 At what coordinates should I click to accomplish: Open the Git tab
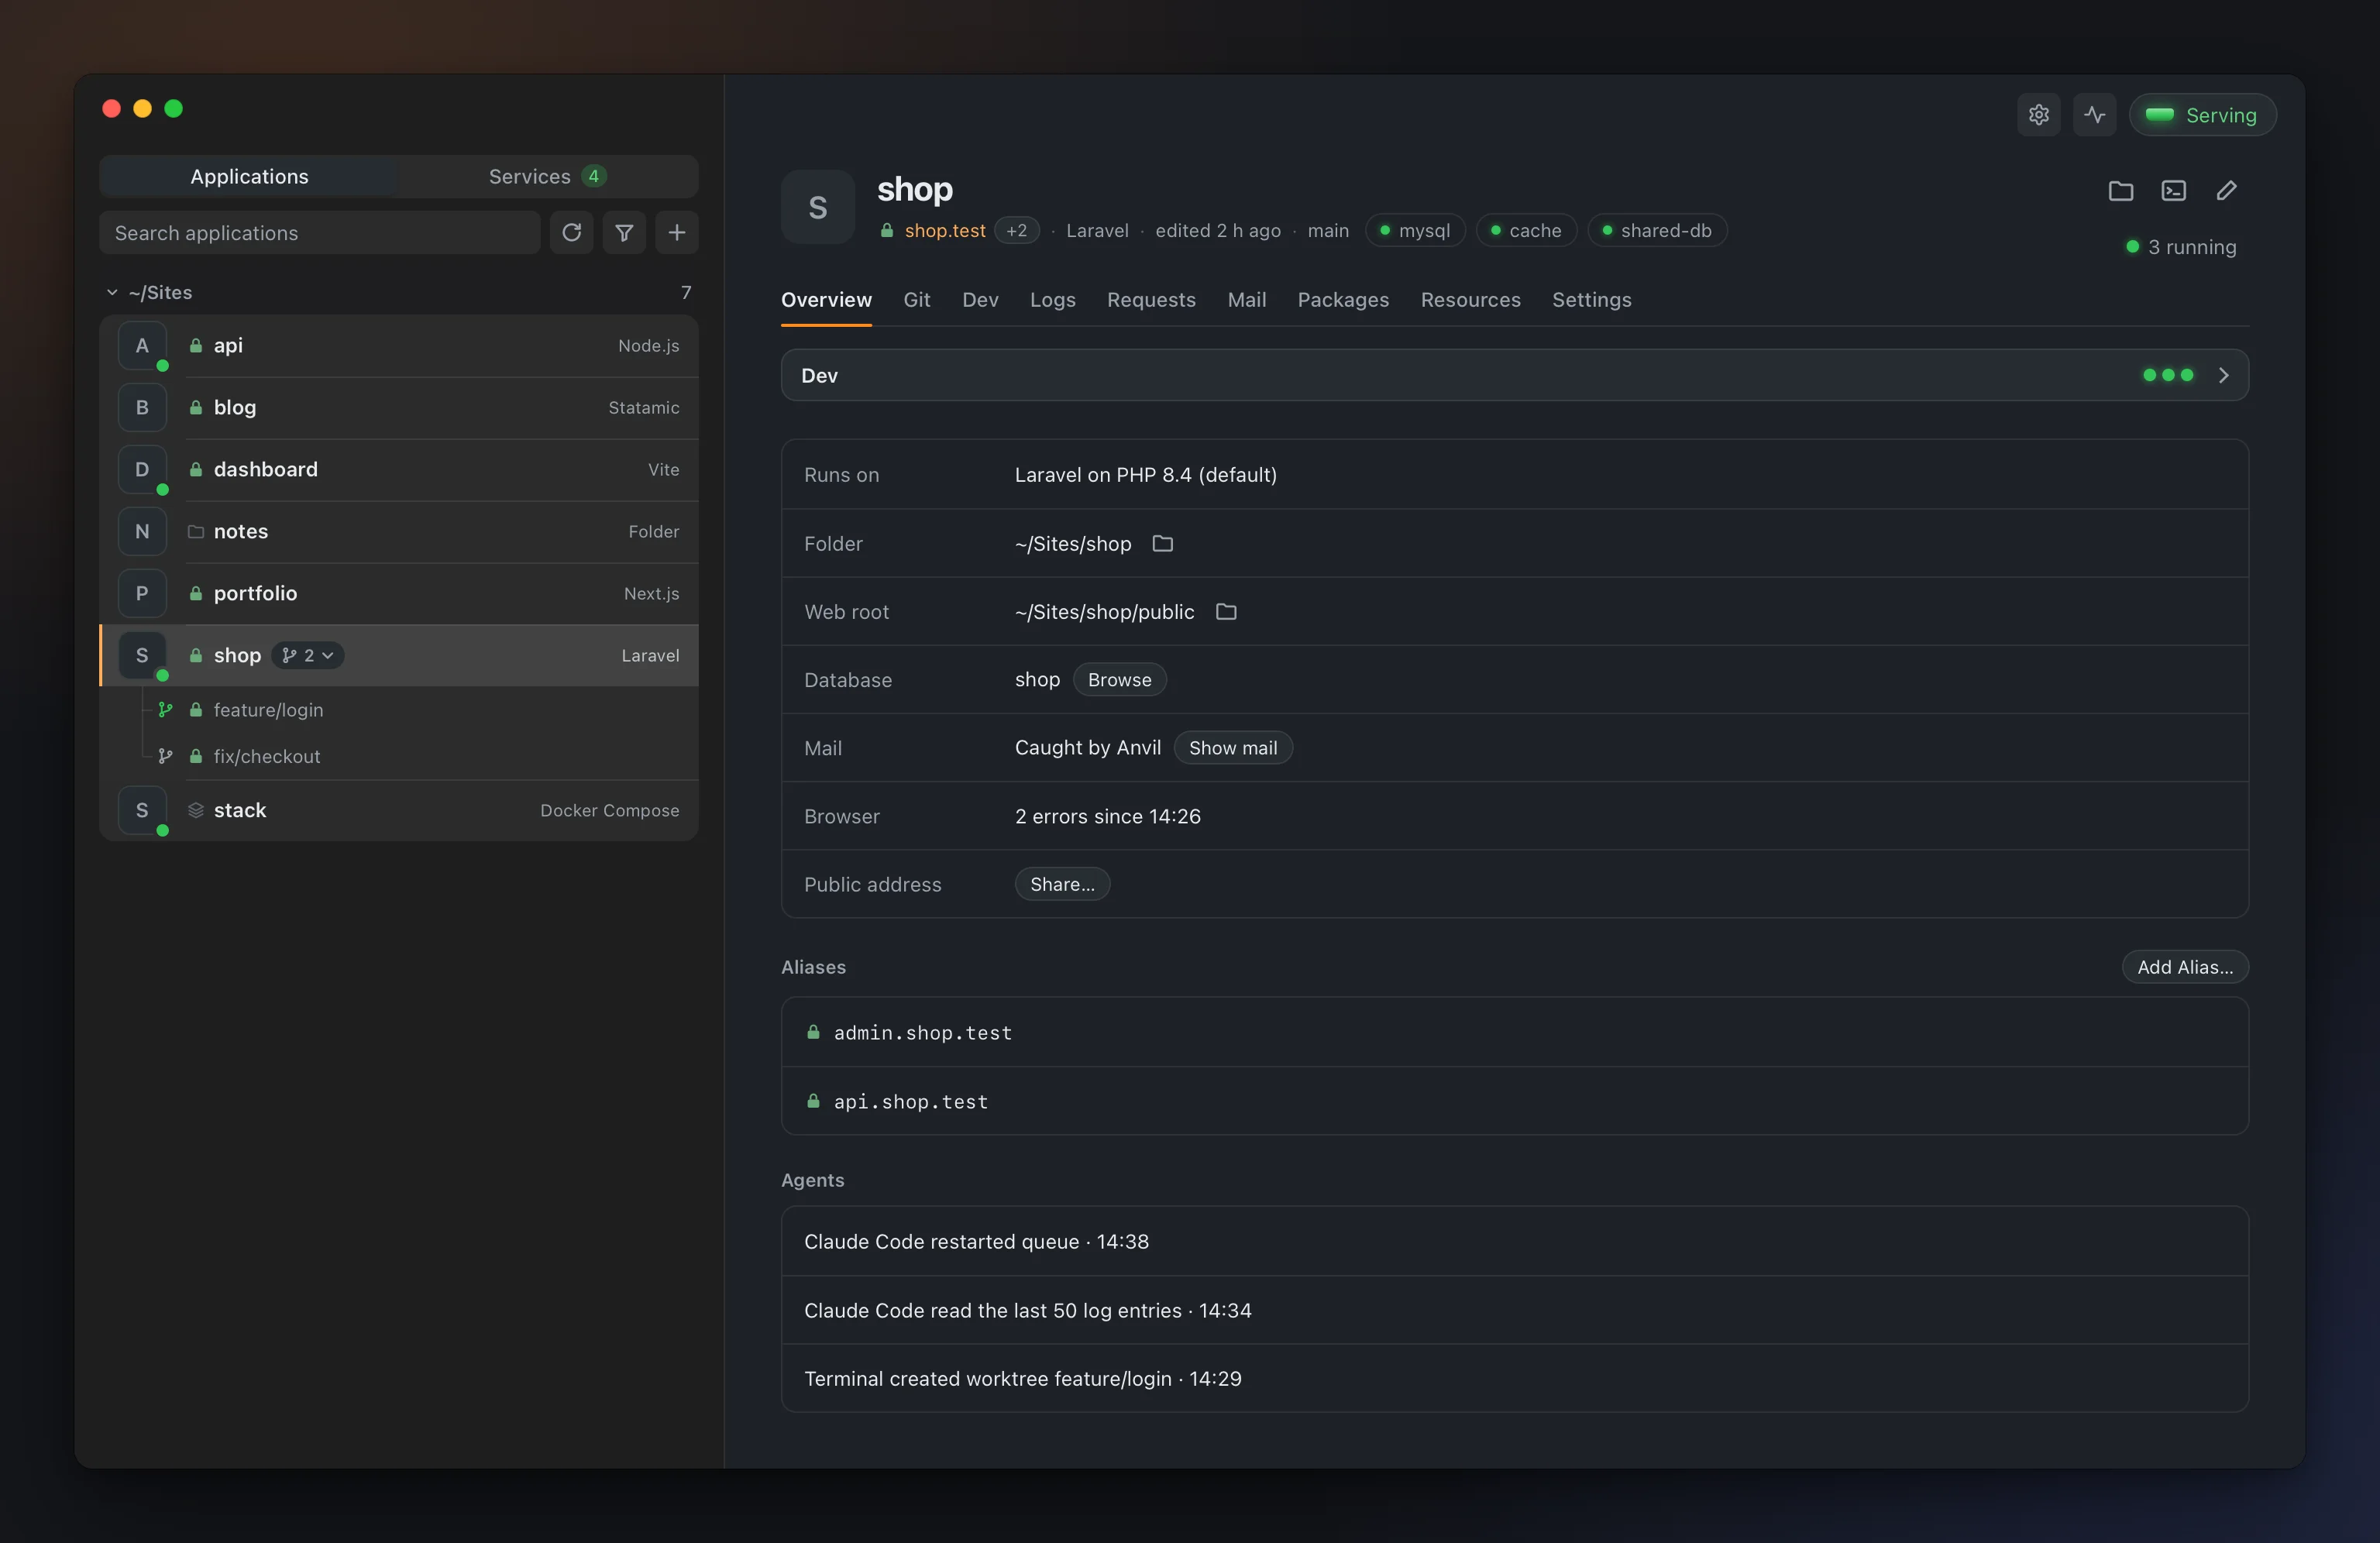[916, 300]
